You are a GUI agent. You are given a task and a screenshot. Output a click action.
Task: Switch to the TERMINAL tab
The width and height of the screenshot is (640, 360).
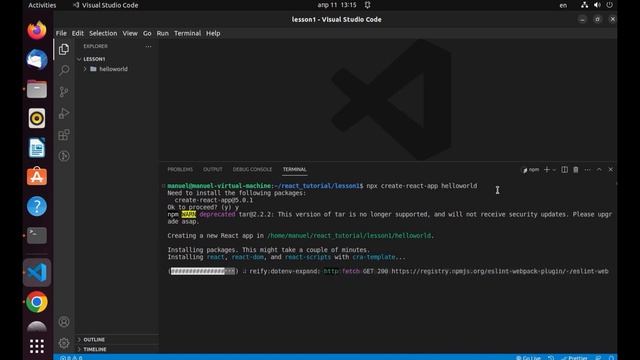tap(294, 169)
